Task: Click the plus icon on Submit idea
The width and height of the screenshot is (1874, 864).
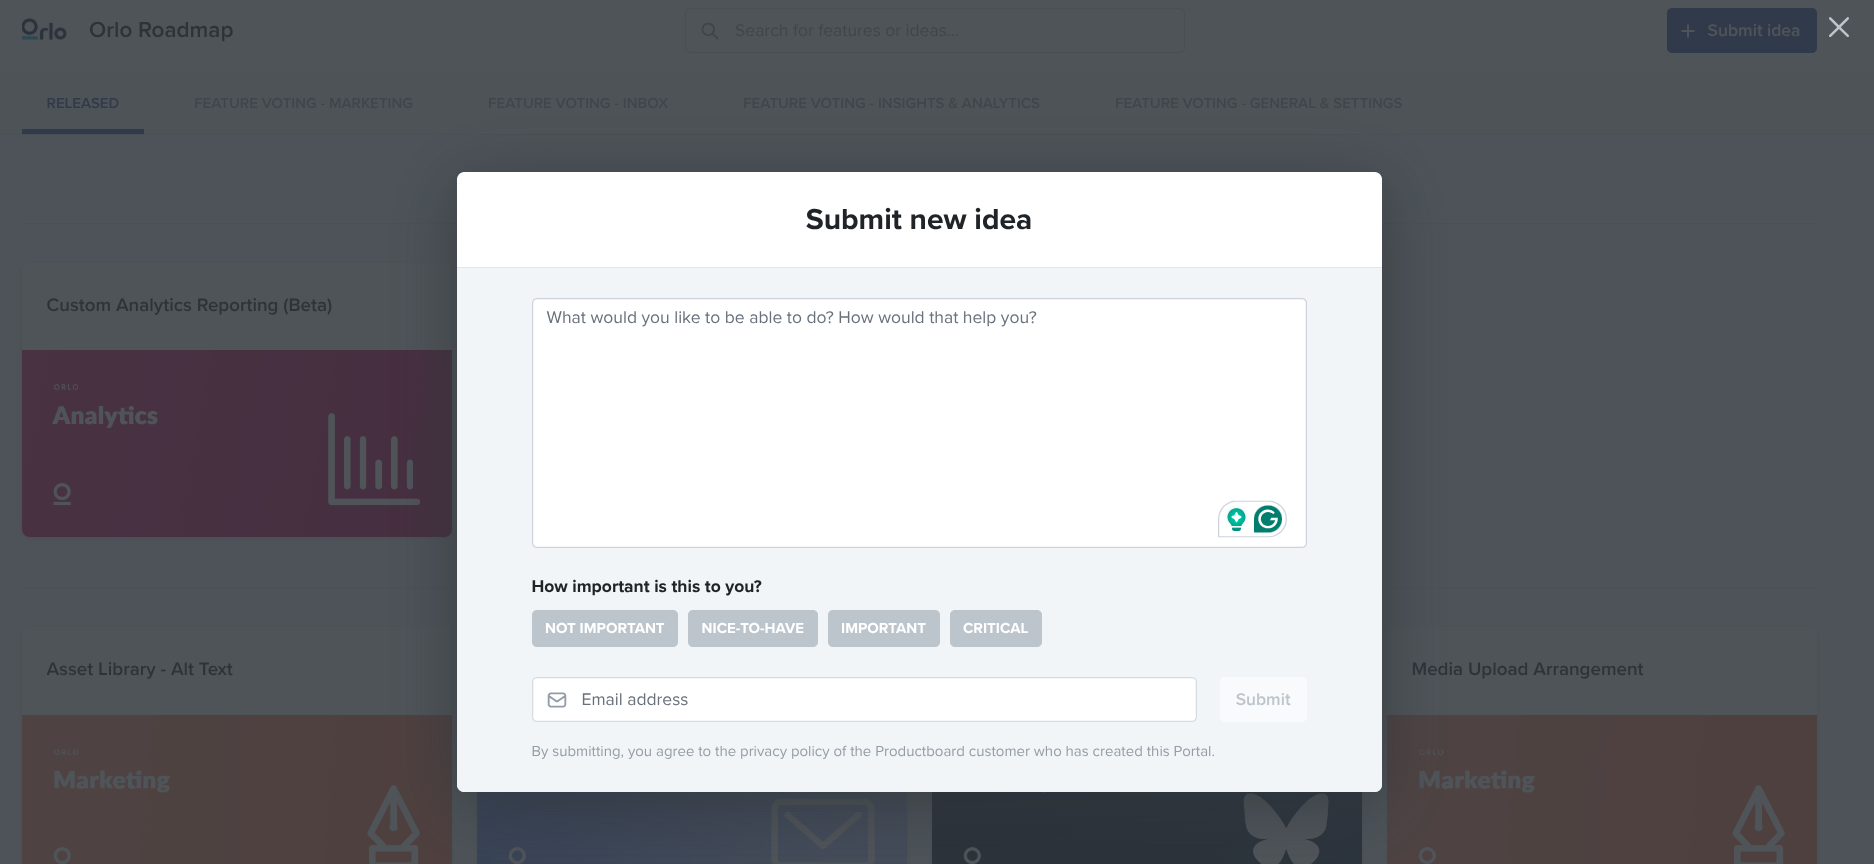Action: (x=1688, y=31)
